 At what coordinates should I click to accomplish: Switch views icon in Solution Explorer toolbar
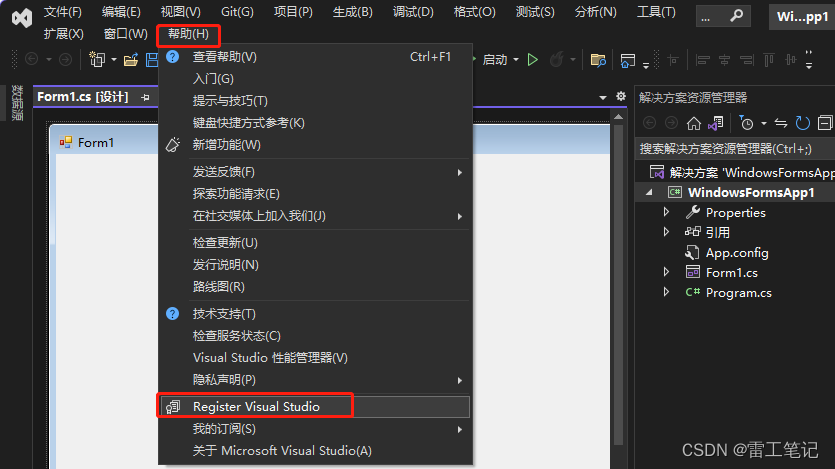716,123
